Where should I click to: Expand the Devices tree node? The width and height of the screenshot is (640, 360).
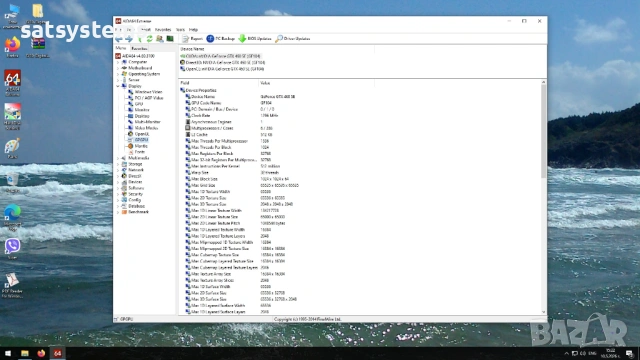point(118,182)
